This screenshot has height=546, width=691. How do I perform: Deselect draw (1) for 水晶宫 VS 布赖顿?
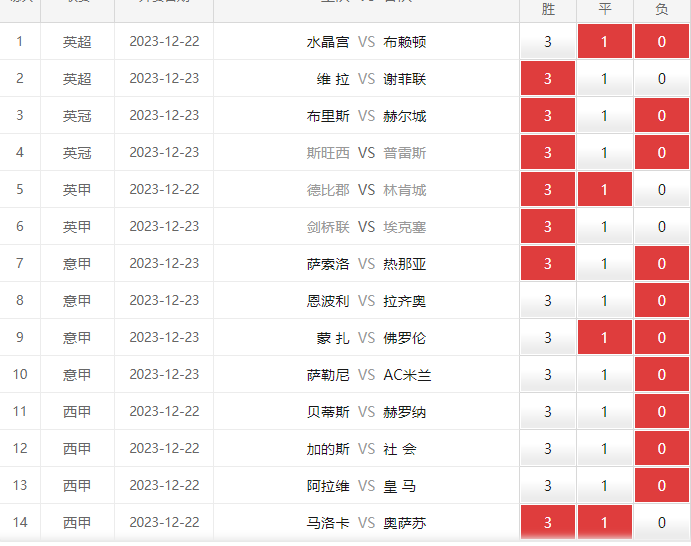pos(605,41)
